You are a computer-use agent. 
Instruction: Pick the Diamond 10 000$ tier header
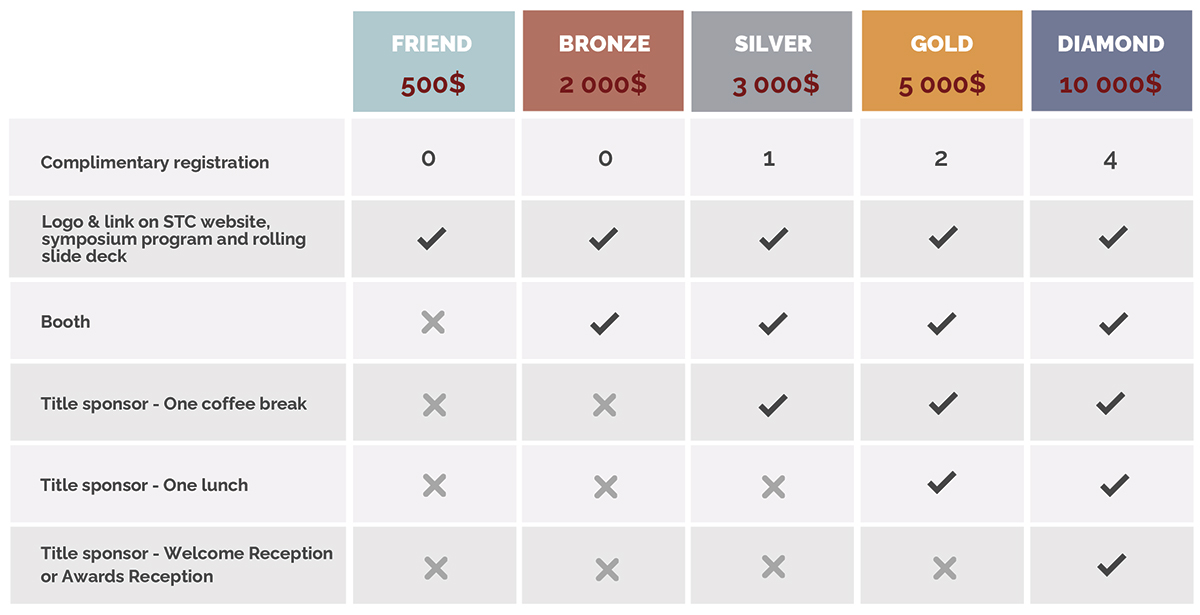coord(1111,61)
